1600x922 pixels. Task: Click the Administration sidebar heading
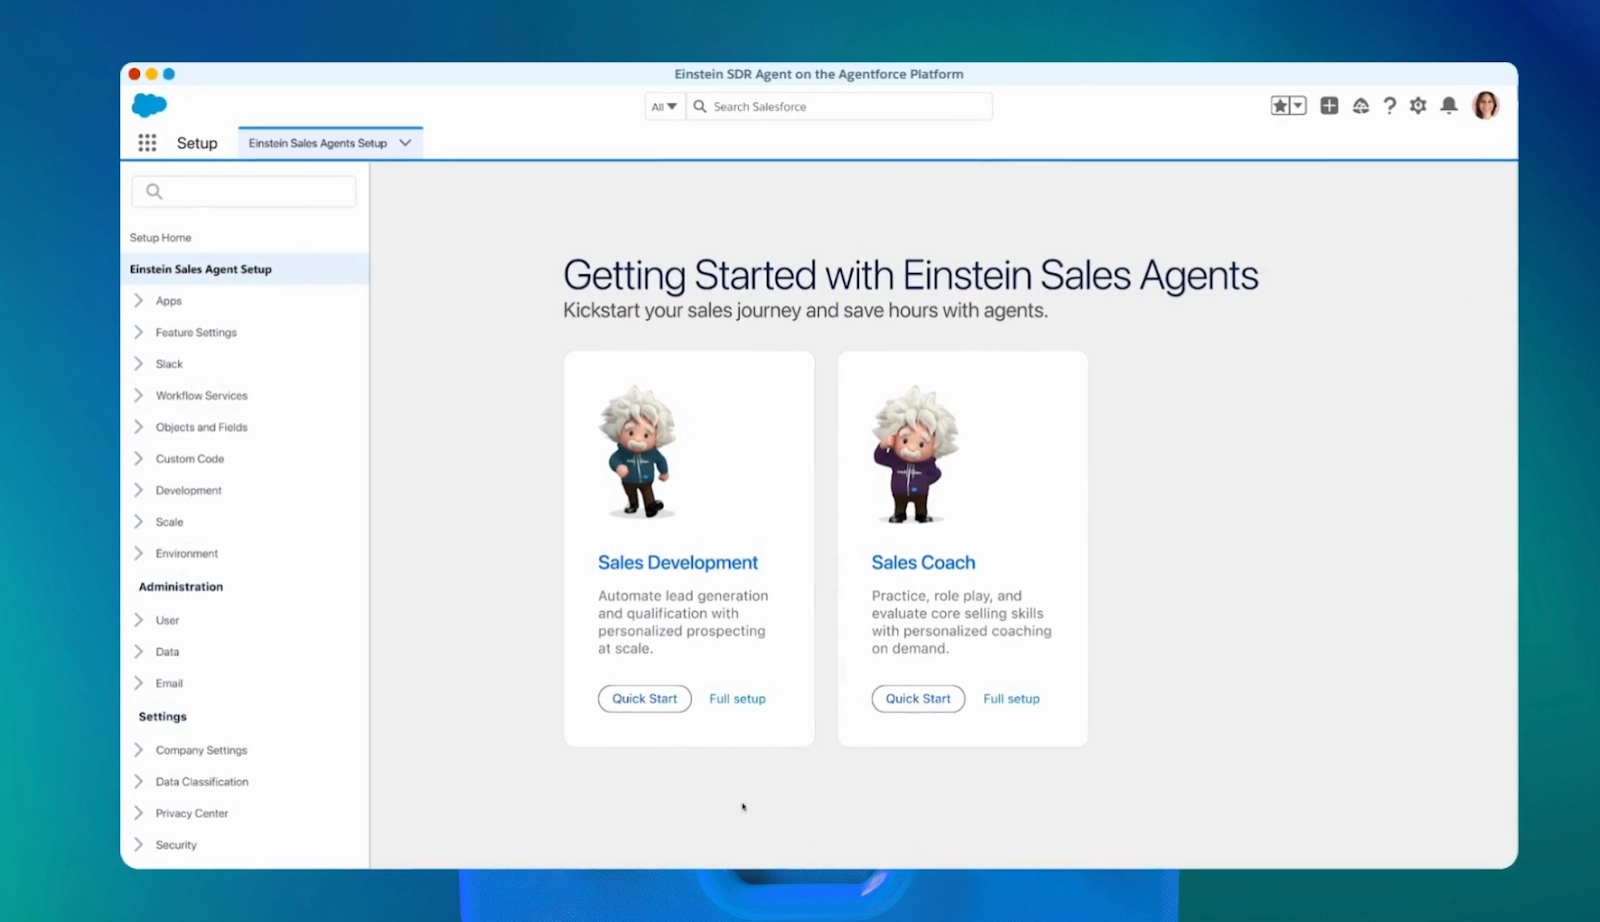point(181,587)
